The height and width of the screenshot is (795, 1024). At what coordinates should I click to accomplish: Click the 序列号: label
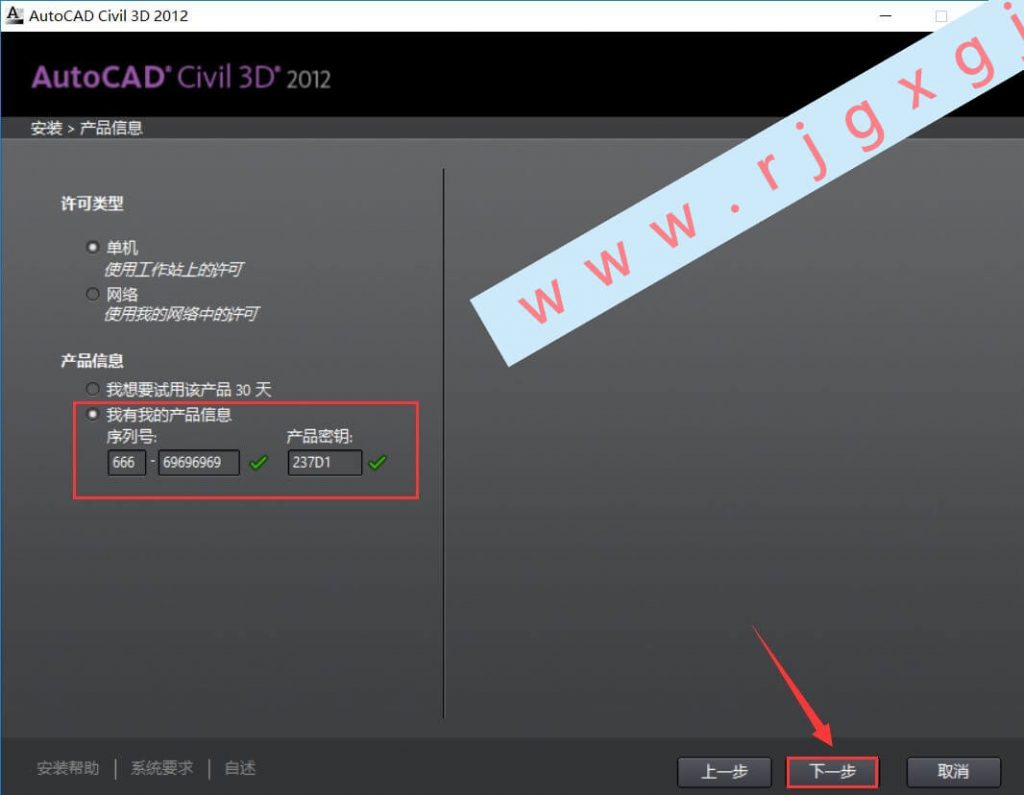click(x=131, y=436)
